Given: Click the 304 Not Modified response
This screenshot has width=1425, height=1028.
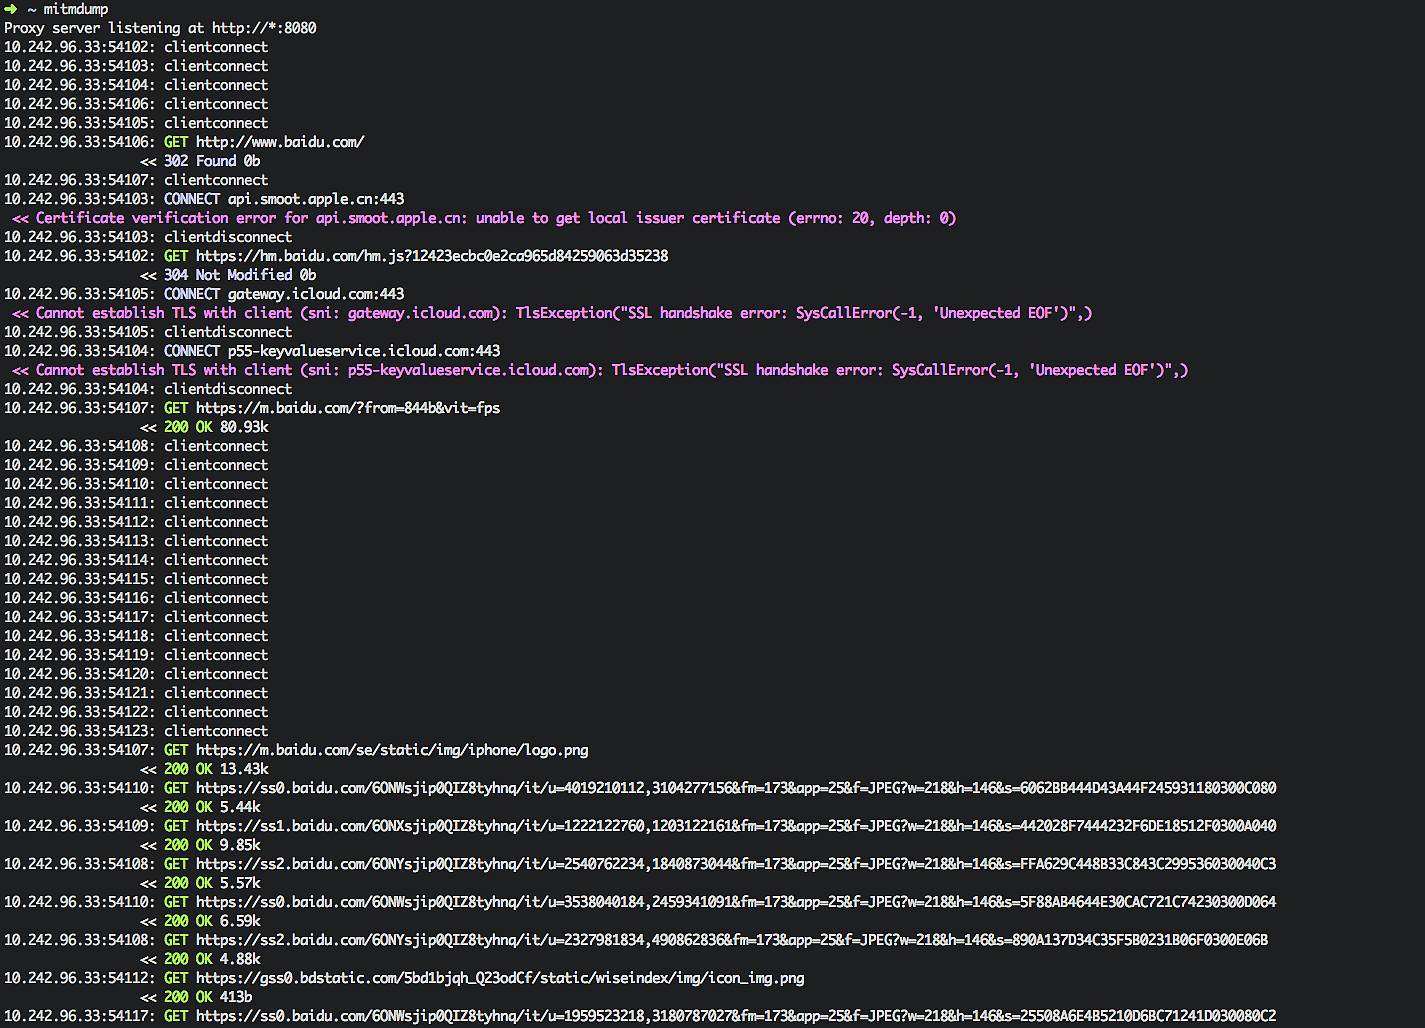Looking at the screenshot, I should point(240,275).
